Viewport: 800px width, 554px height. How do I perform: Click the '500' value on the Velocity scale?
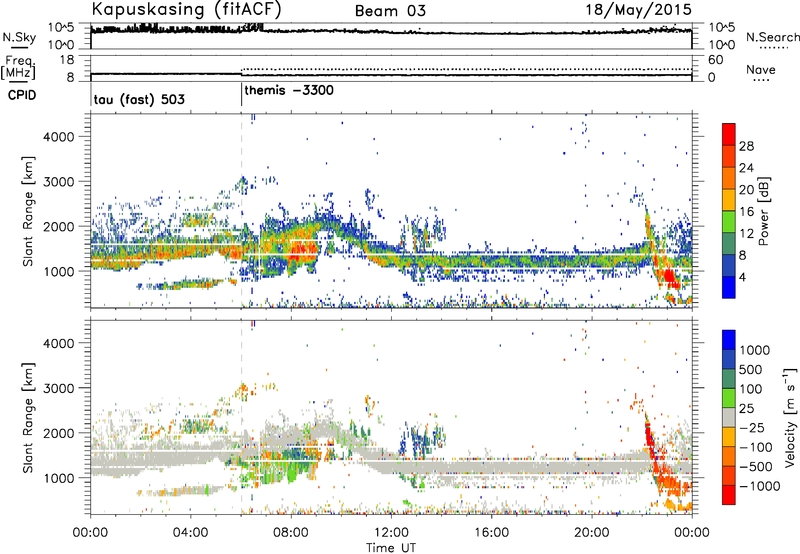point(753,369)
